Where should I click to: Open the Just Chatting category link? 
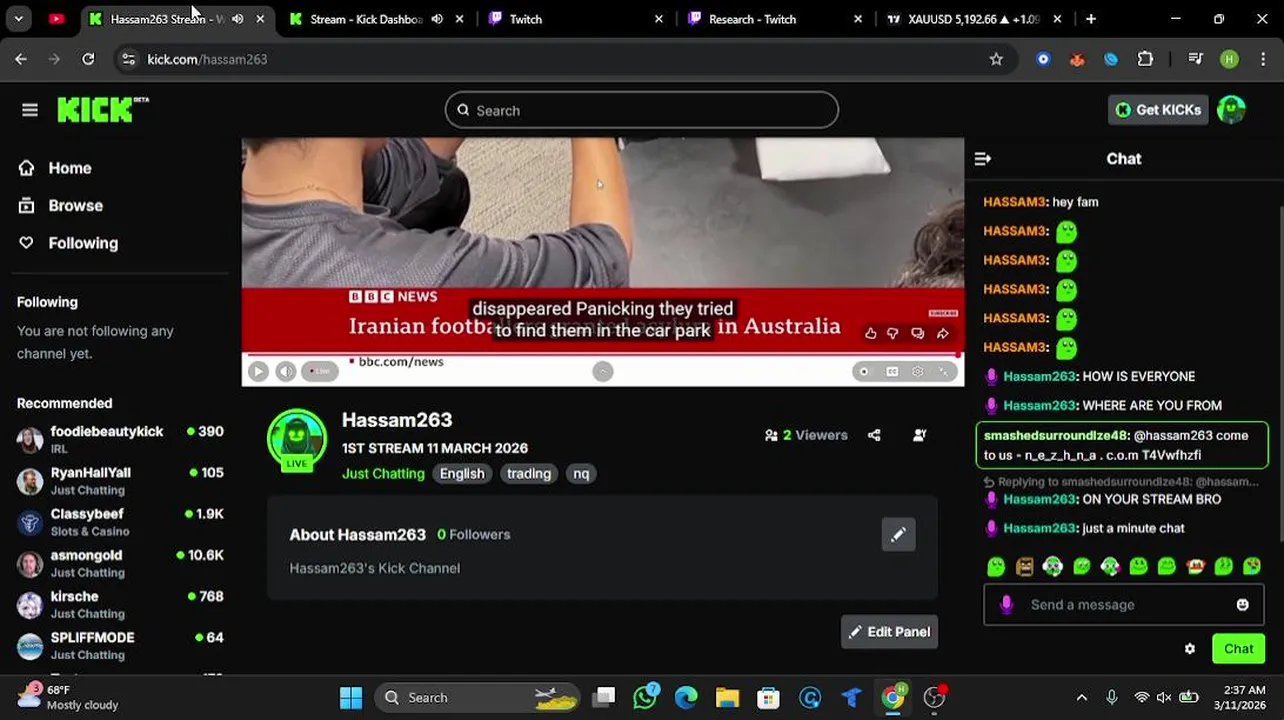[x=383, y=474]
